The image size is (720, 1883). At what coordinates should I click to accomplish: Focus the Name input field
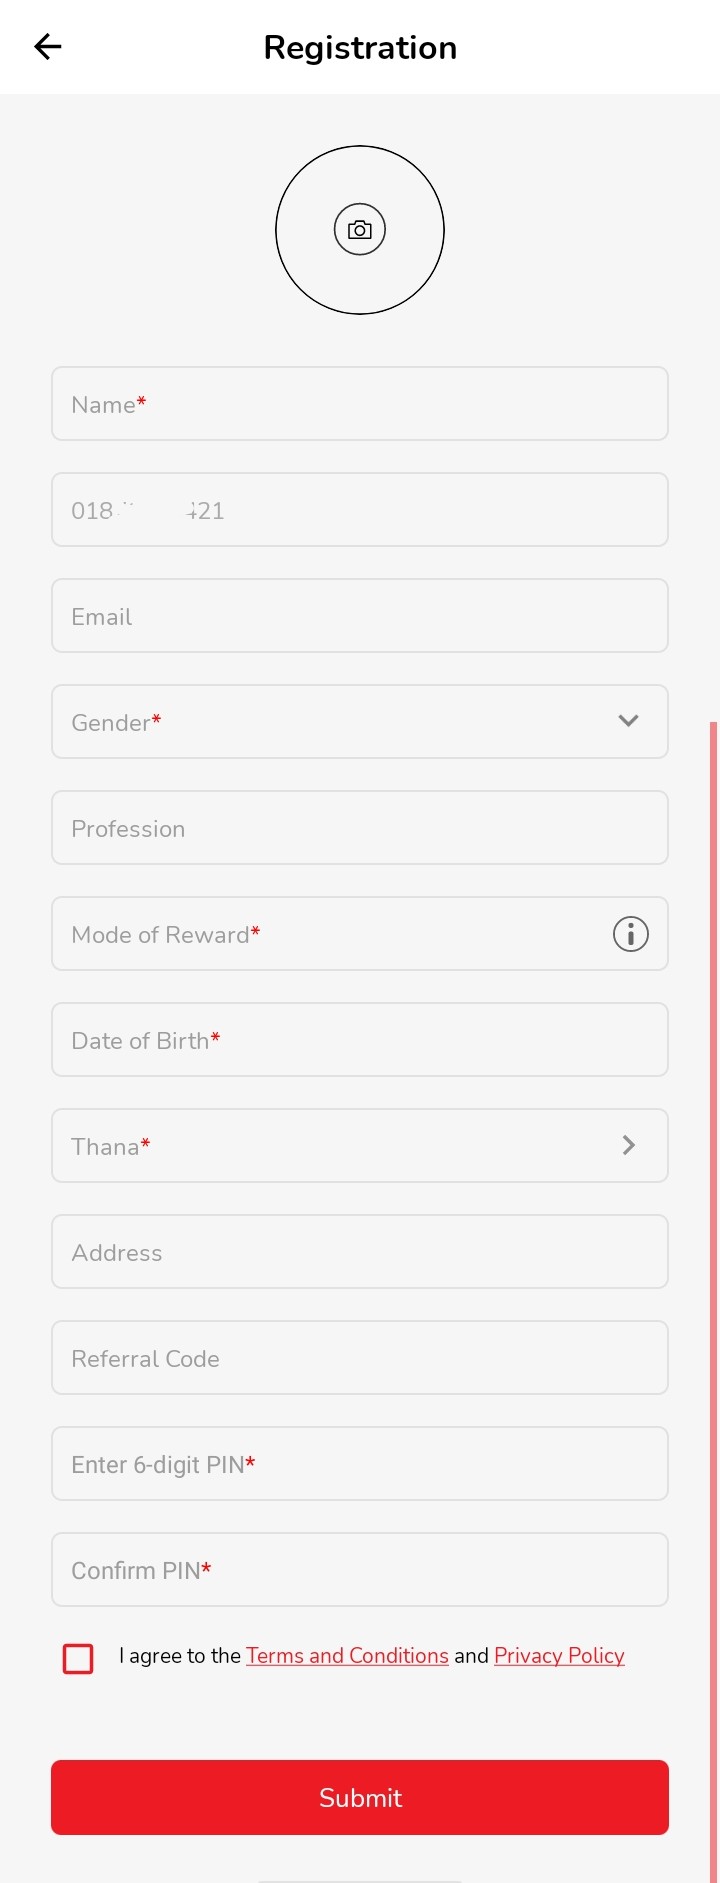pos(360,404)
